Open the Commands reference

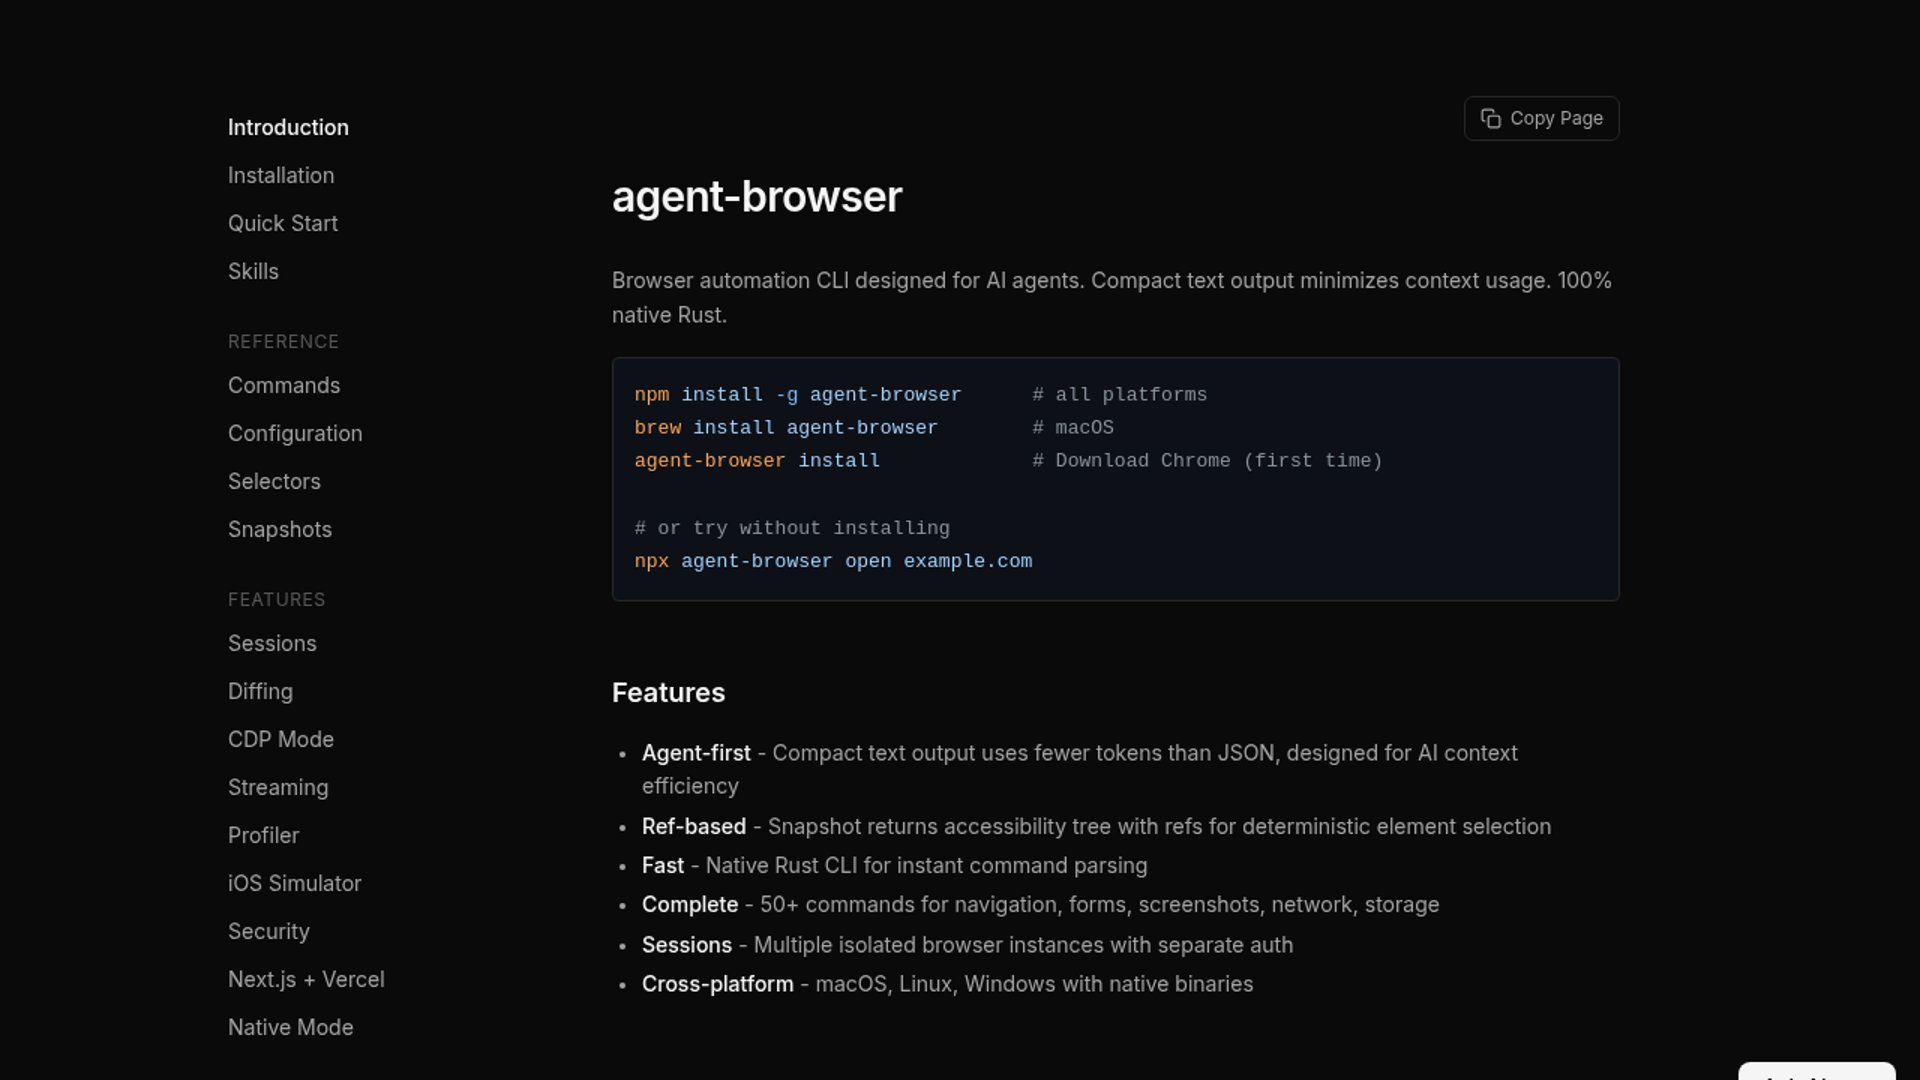(x=284, y=386)
